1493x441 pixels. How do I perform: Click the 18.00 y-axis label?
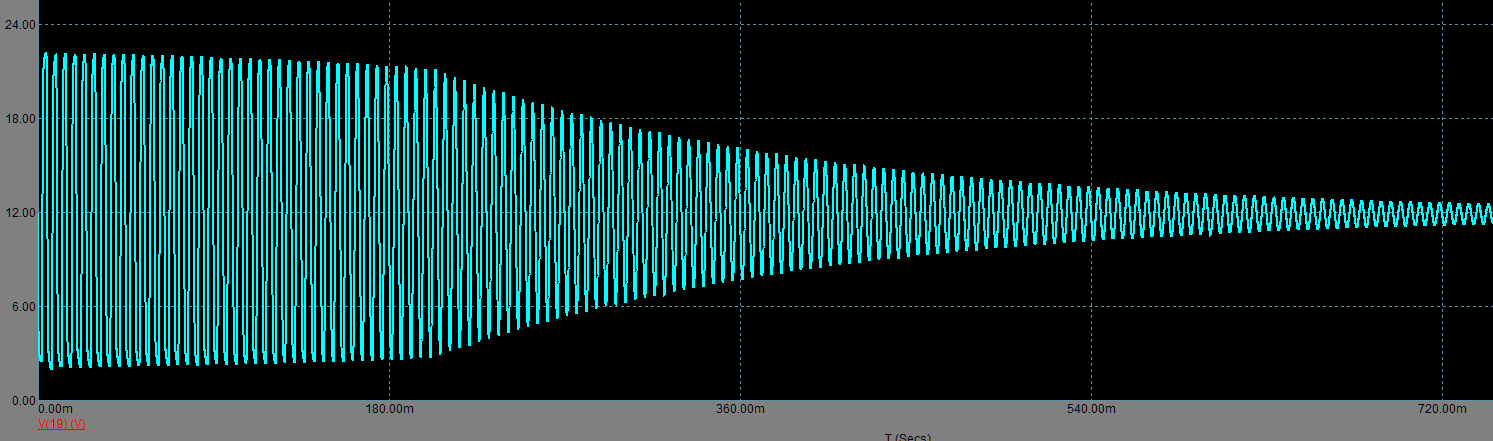tap(20, 118)
